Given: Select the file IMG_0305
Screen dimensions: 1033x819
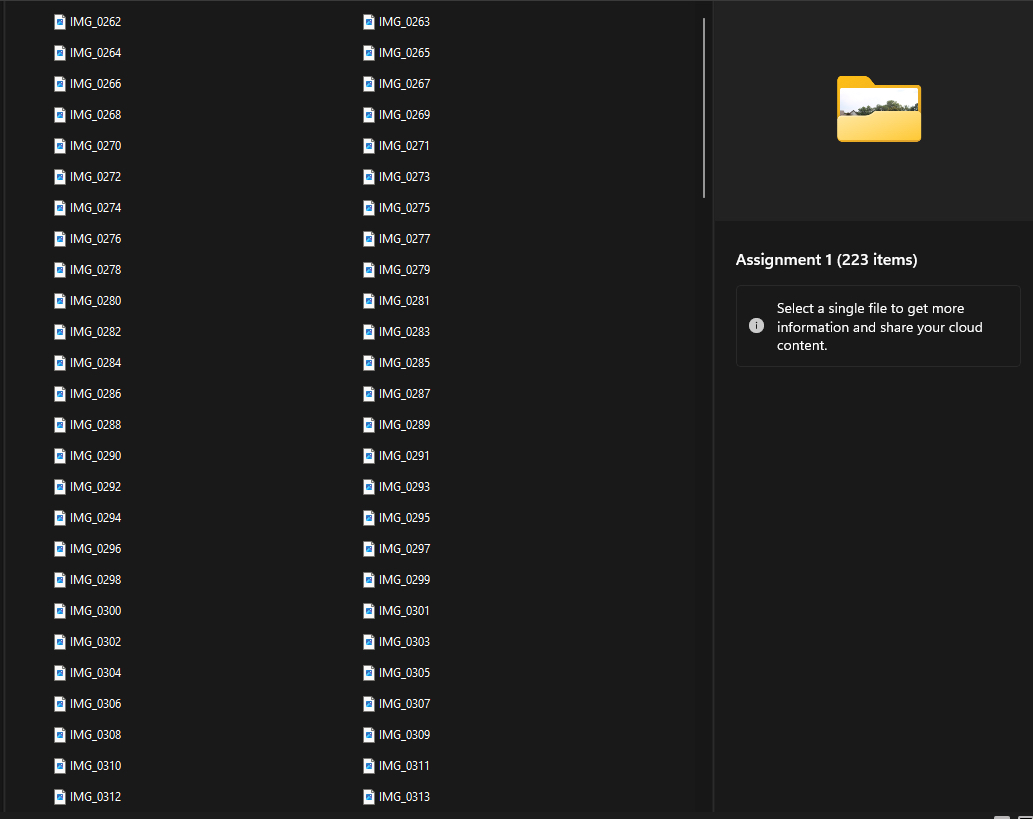Looking at the screenshot, I should click(x=404, y=673).
